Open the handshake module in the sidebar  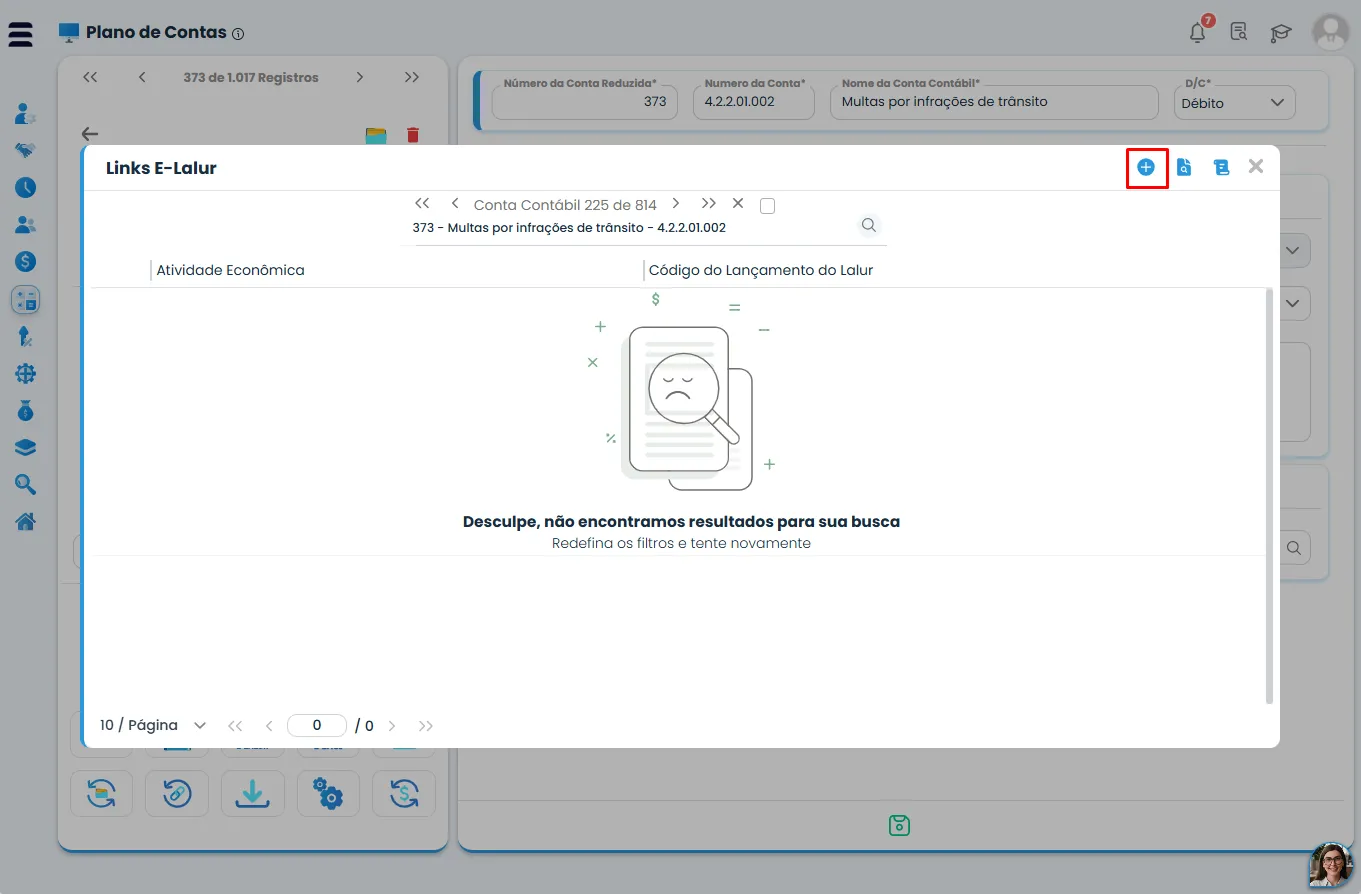(26, 150)
